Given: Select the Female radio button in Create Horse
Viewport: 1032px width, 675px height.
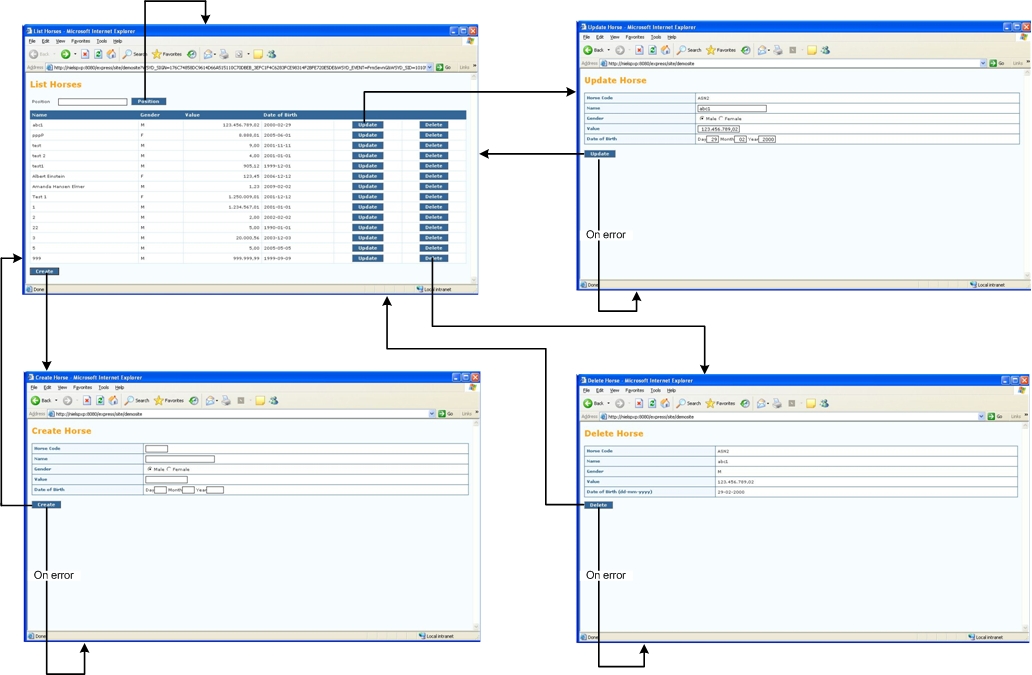Looking at the screenshot, I should coord(168,469).
